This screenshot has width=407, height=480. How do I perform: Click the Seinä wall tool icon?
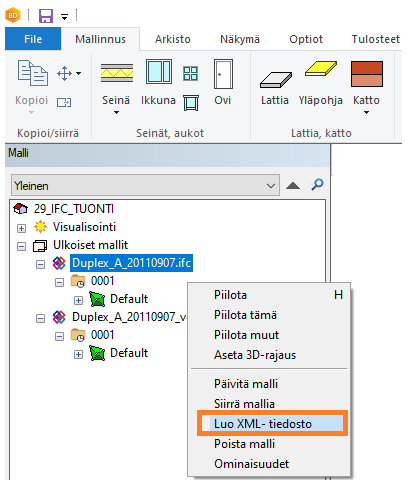click(x=117, y=73)
